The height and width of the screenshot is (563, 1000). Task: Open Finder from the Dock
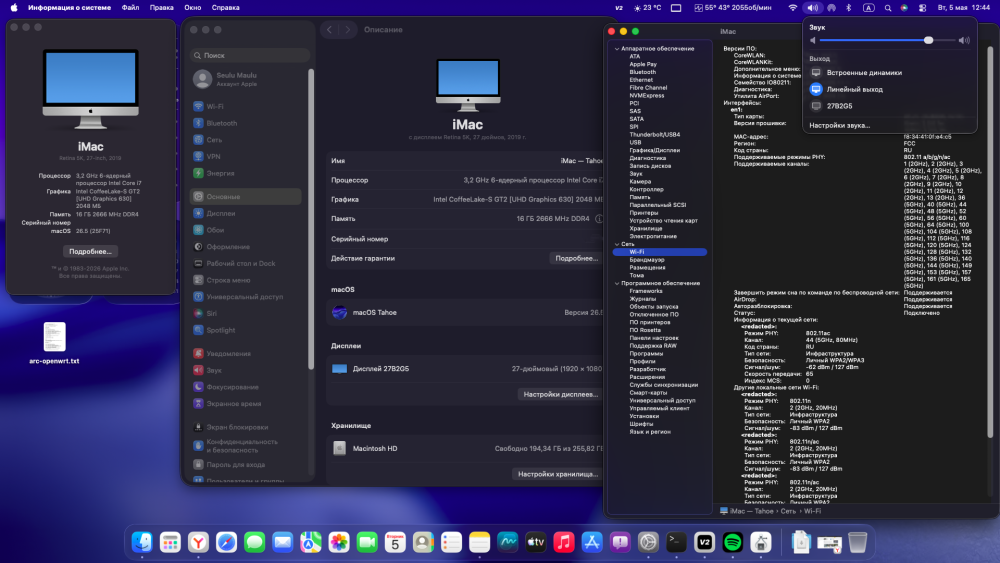point(142,542)
